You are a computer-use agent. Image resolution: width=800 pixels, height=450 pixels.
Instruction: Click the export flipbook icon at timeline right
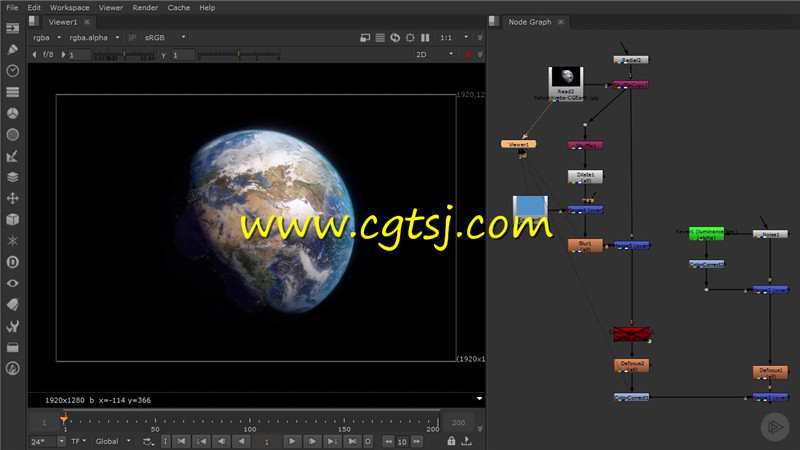466,441
